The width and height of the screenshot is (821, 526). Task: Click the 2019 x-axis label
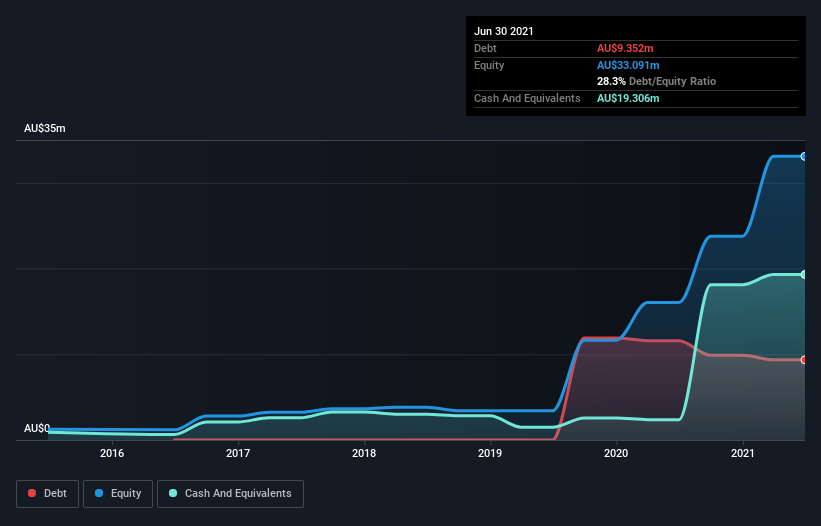(490, 453)
